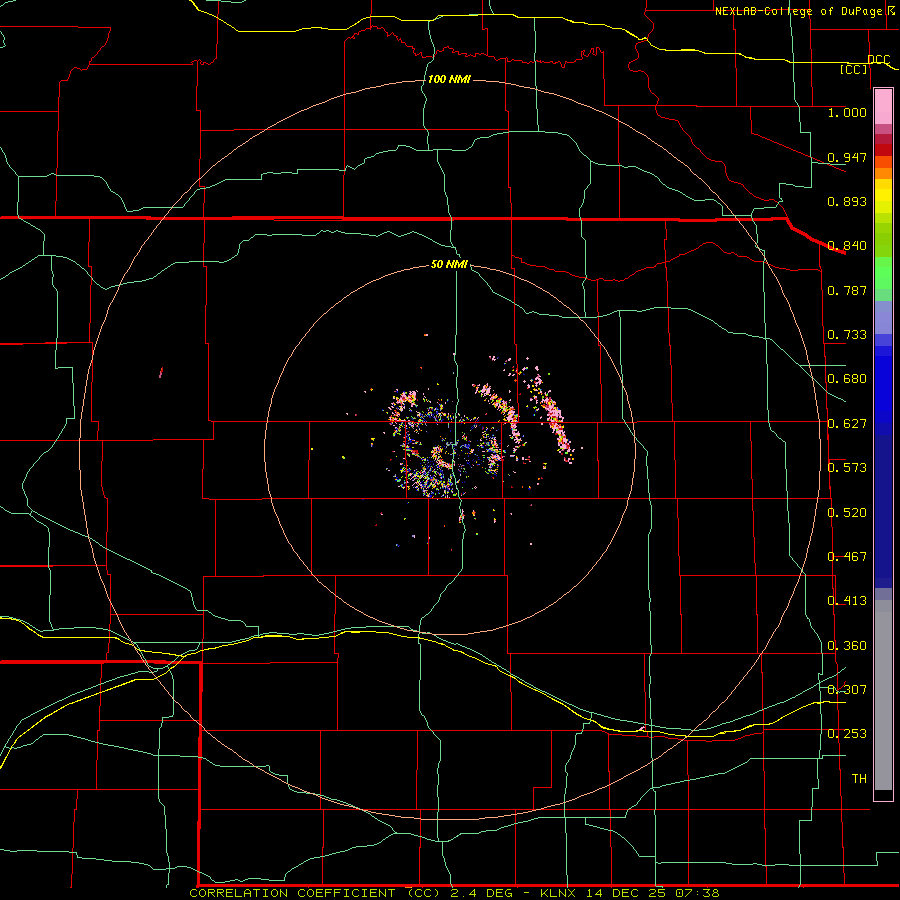Click the 0.787 scale value
The width and height of the screenshot is (900, 900).
(x=847, y=290)
